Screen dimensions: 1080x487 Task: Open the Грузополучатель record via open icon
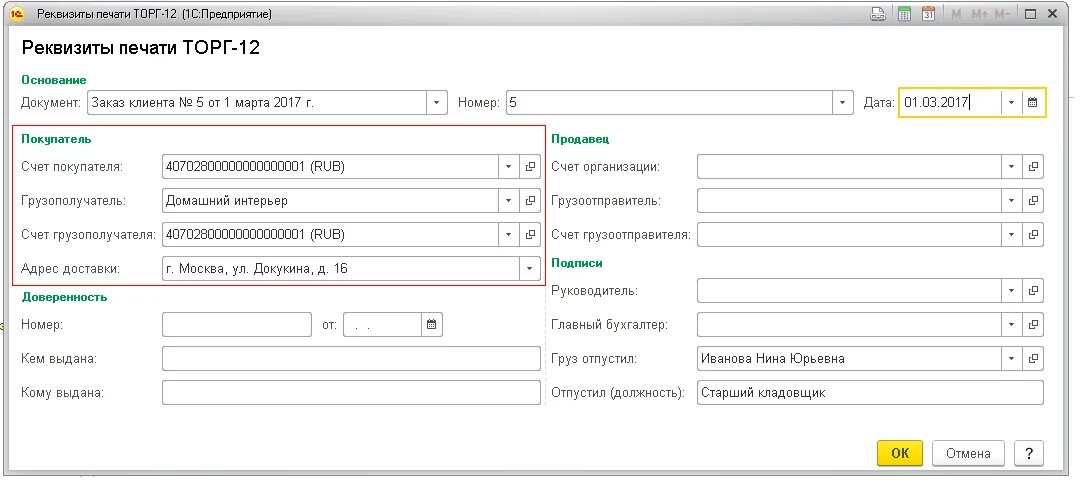[530, 200]
